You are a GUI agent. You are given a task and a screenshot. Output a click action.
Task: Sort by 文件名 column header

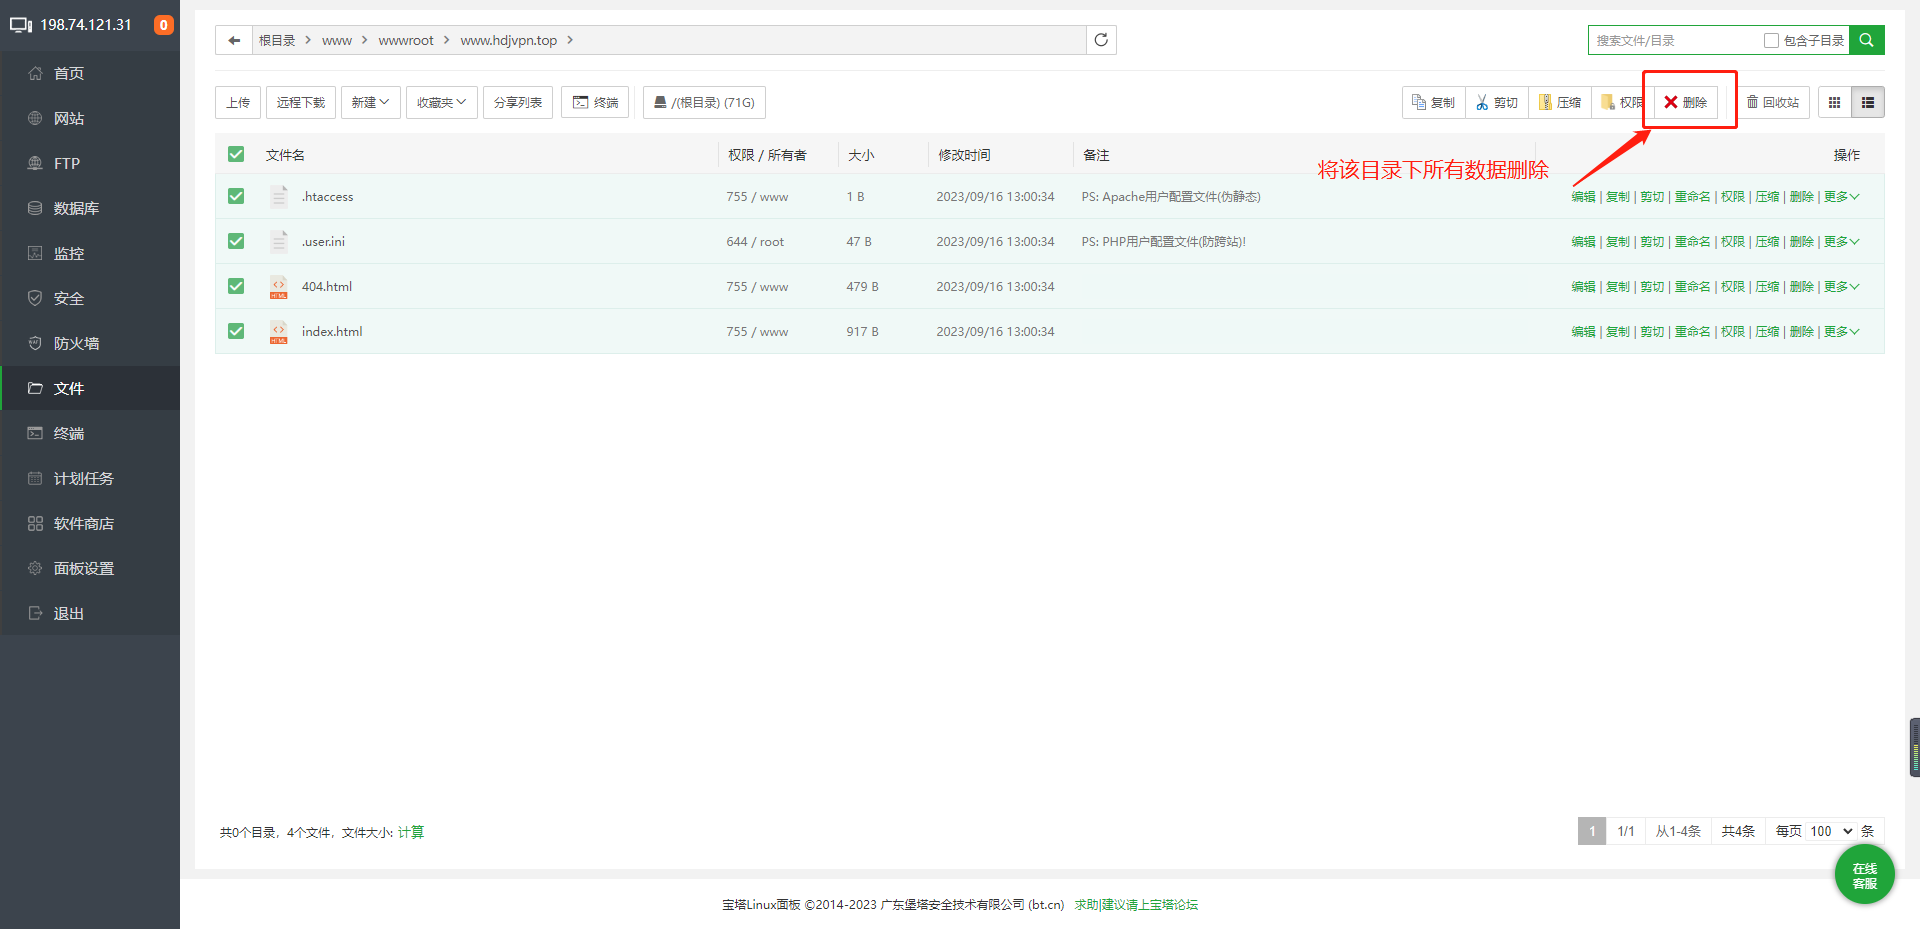(285, 155)
